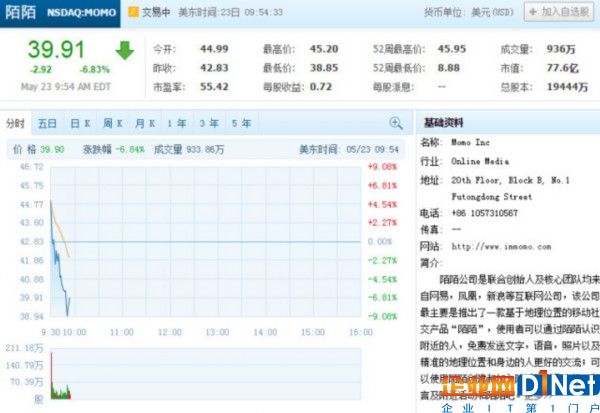Click the current price 39.91
This screenshot has height=413, width=600.
56,49
